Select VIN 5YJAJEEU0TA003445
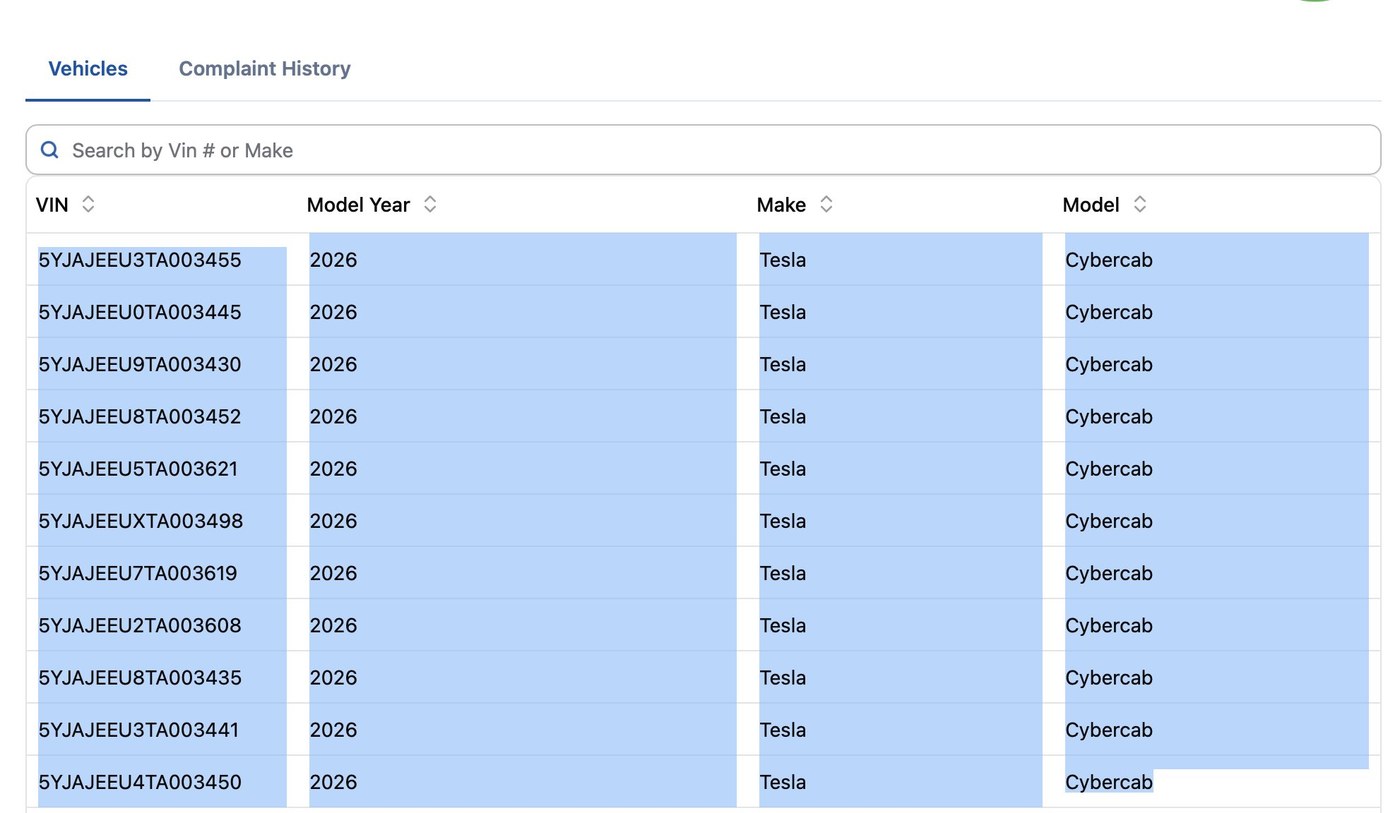The width and height of the screenshot is (1400, 813). 140,312
